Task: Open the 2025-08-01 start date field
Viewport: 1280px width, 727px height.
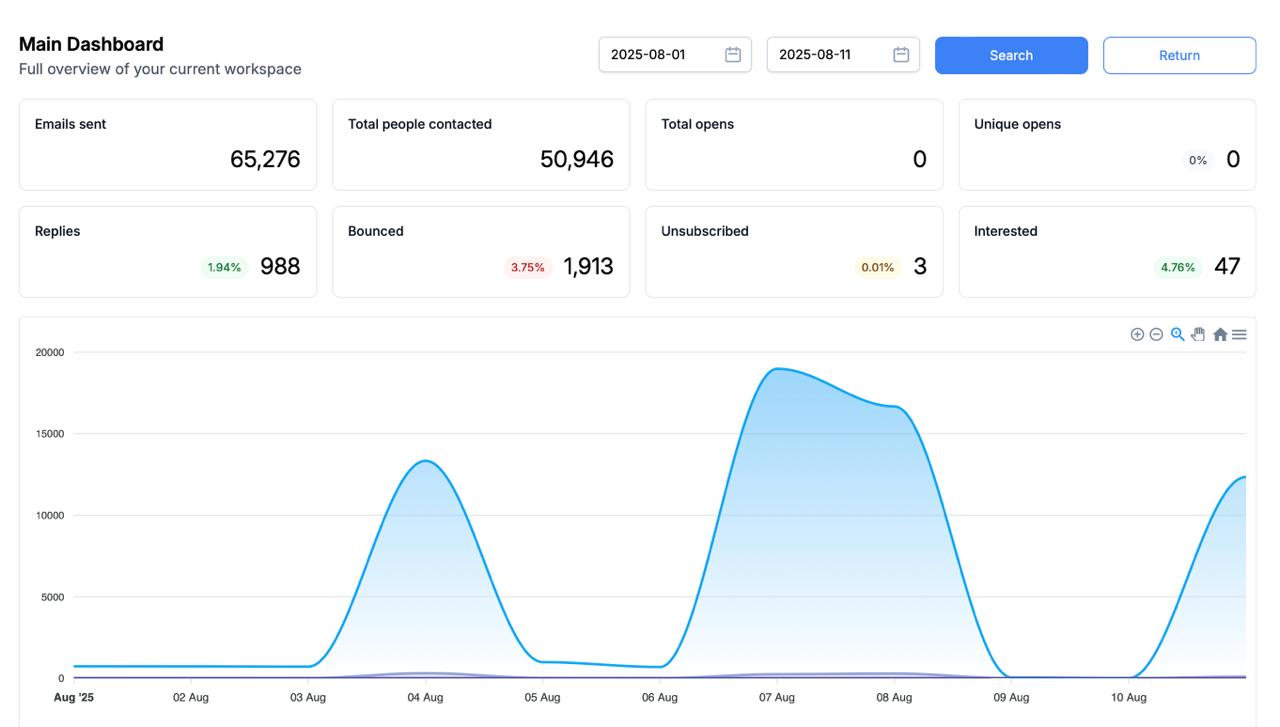Action: 660,55
